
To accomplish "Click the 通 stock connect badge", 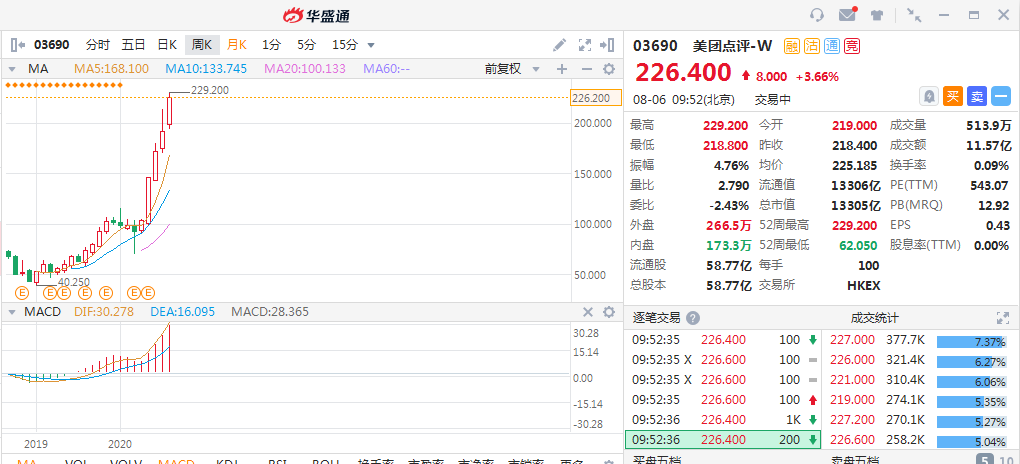I will (x=832, y=46).
